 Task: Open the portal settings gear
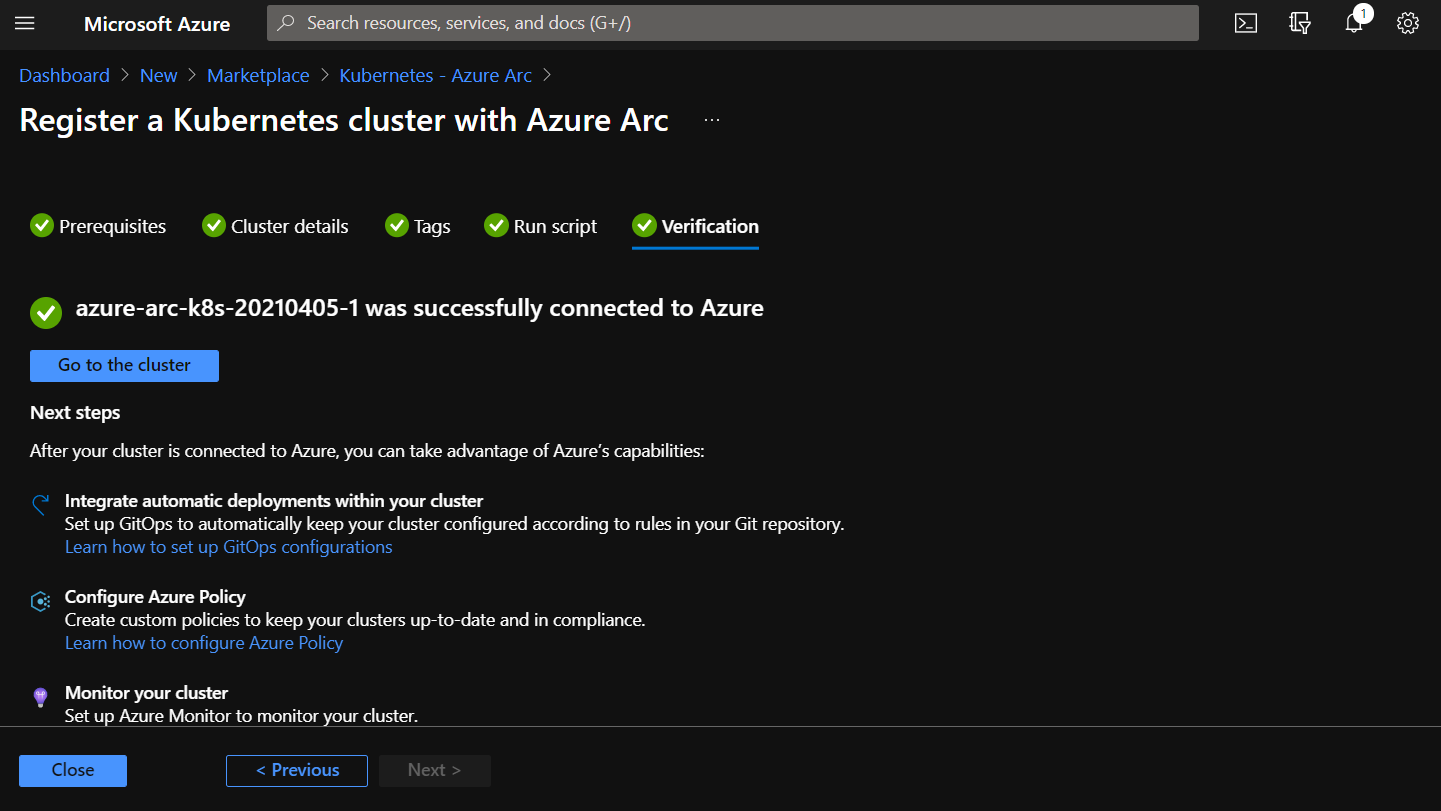click(1407, 23)
